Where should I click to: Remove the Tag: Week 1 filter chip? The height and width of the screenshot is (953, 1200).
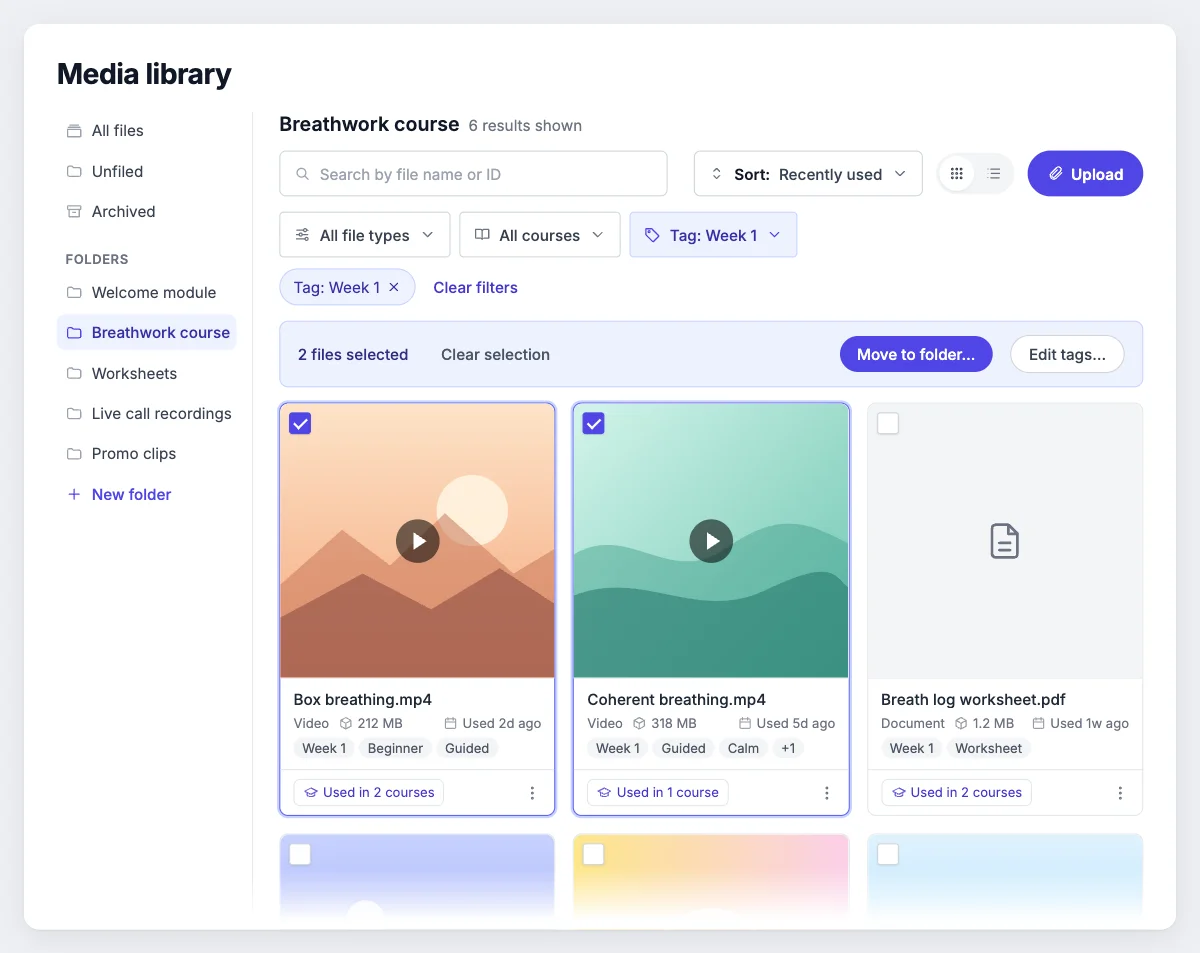click(x=394, y=287)
